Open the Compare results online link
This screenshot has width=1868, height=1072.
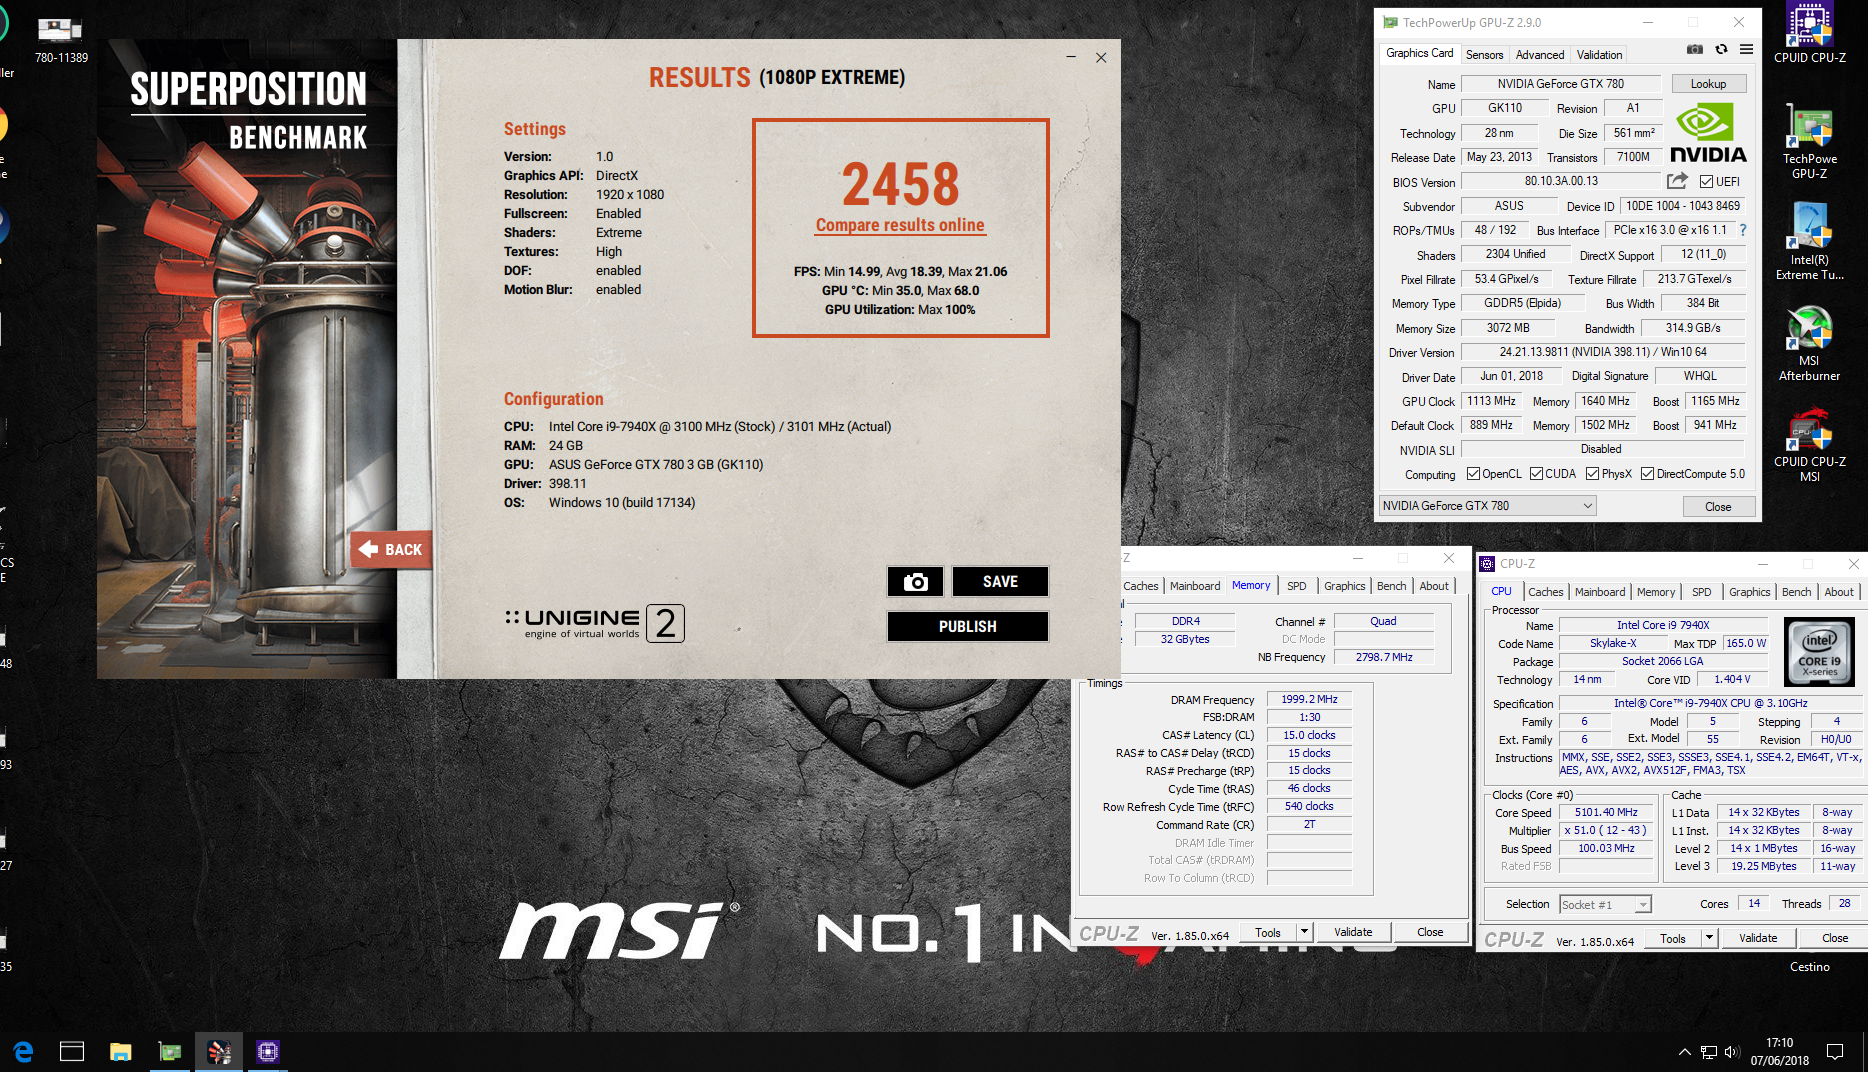pos(900,225)
